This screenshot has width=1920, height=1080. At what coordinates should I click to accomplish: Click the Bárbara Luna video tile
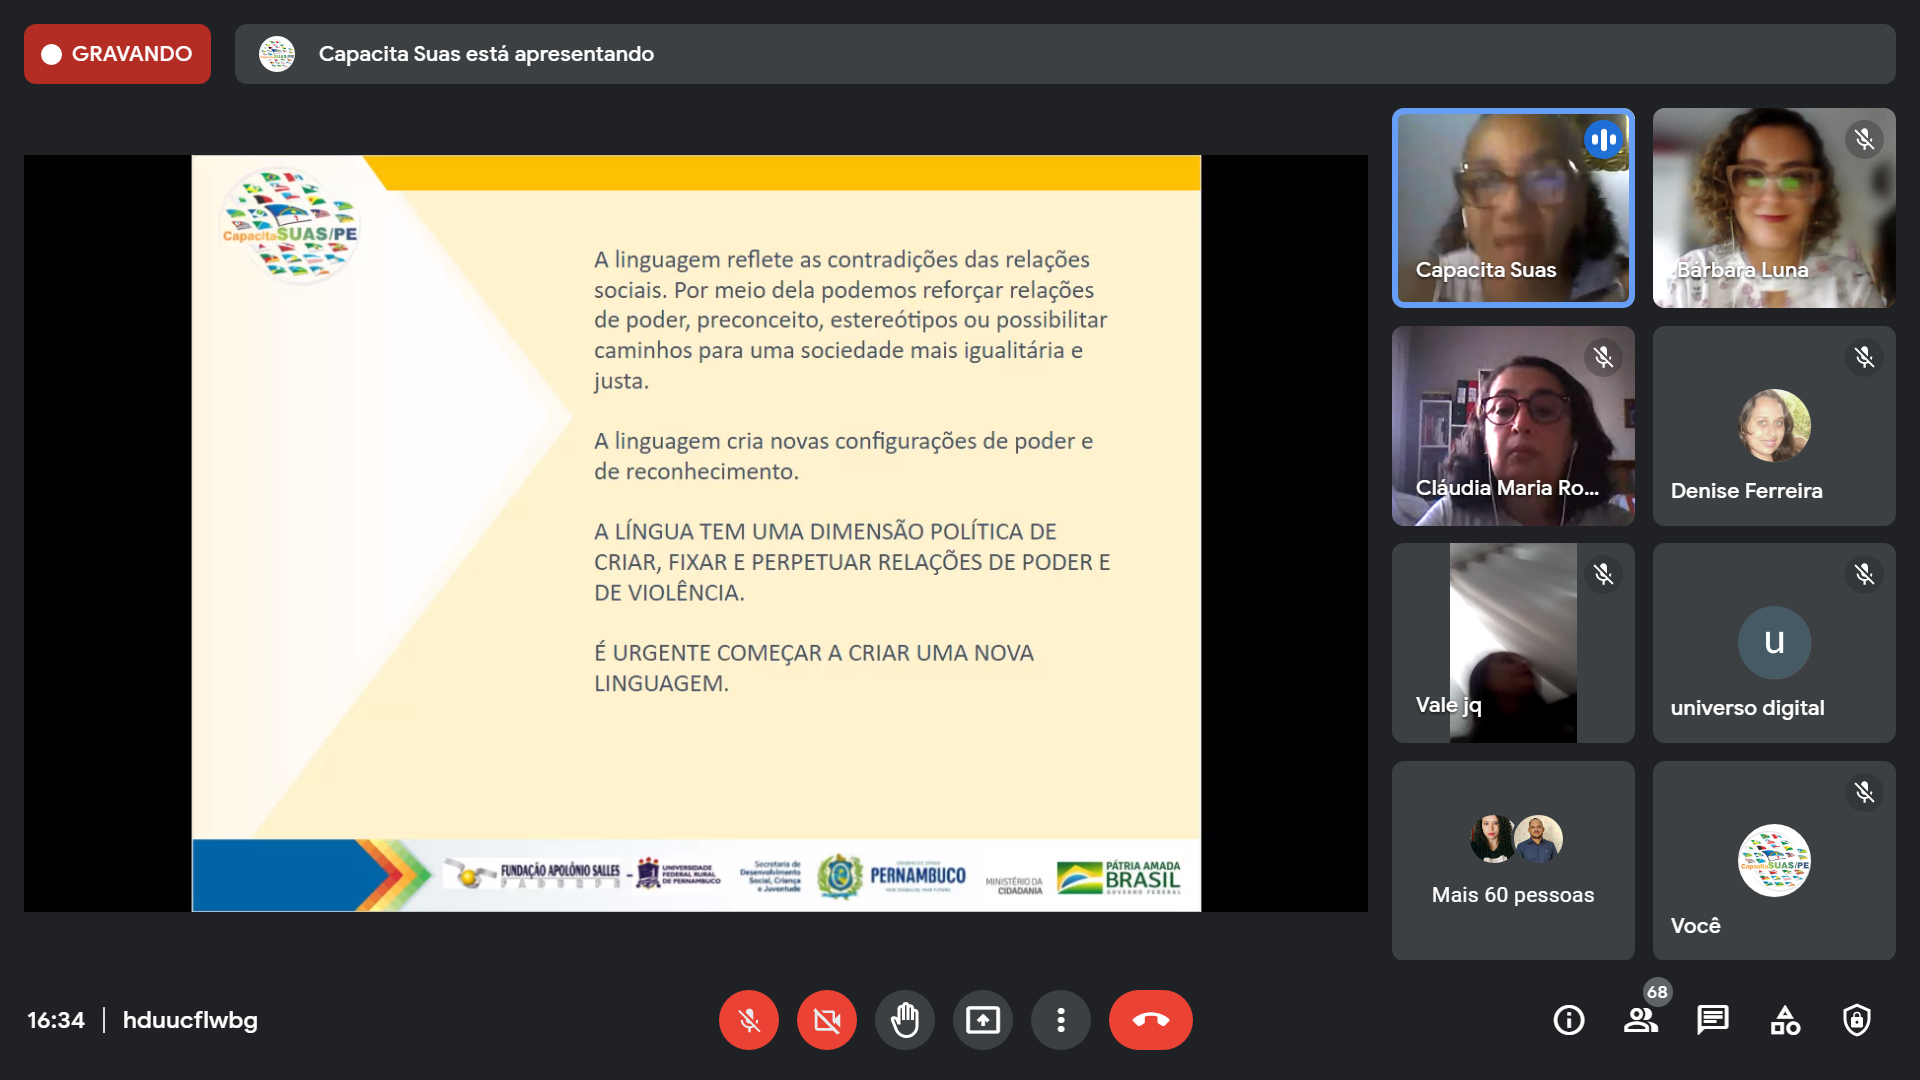pyautogui.click(x=1773, y=208)
